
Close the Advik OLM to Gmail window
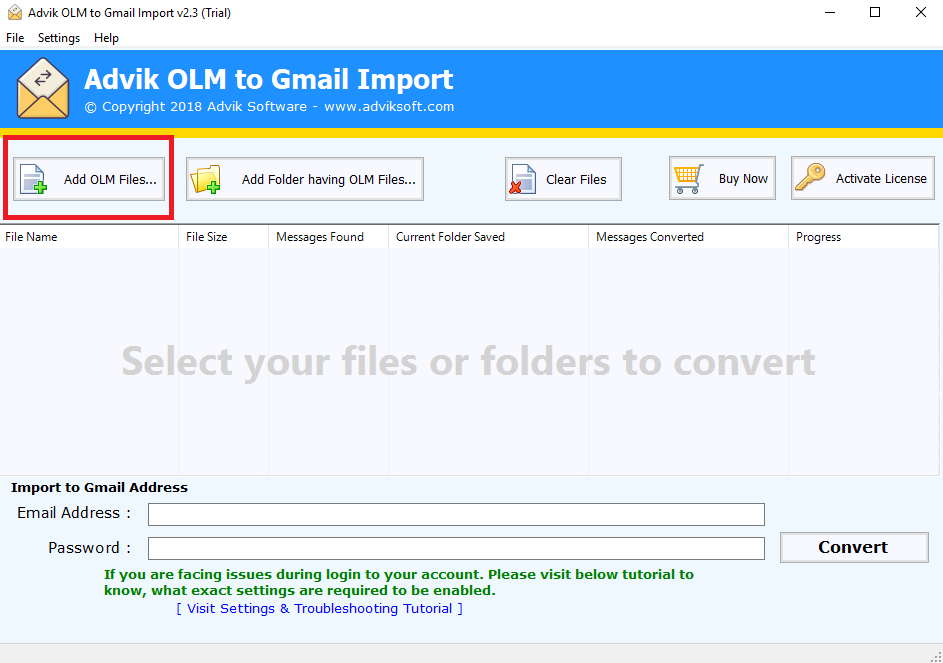[x=921, y=13]
